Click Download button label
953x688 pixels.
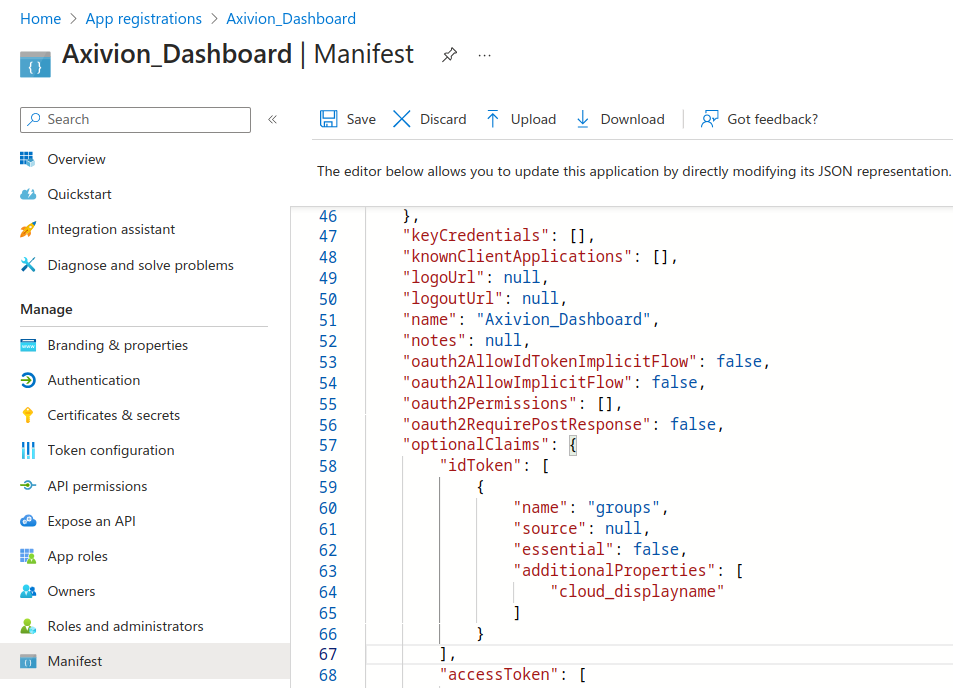coord(632,119)
